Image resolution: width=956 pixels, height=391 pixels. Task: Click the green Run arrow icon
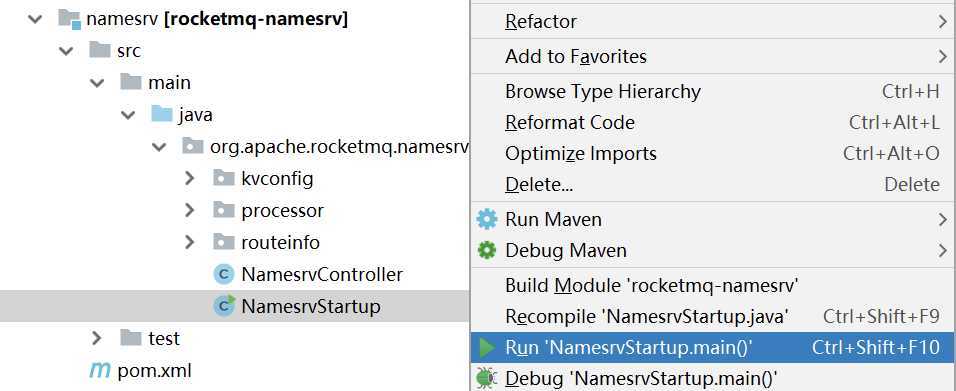tap(487, 348)
